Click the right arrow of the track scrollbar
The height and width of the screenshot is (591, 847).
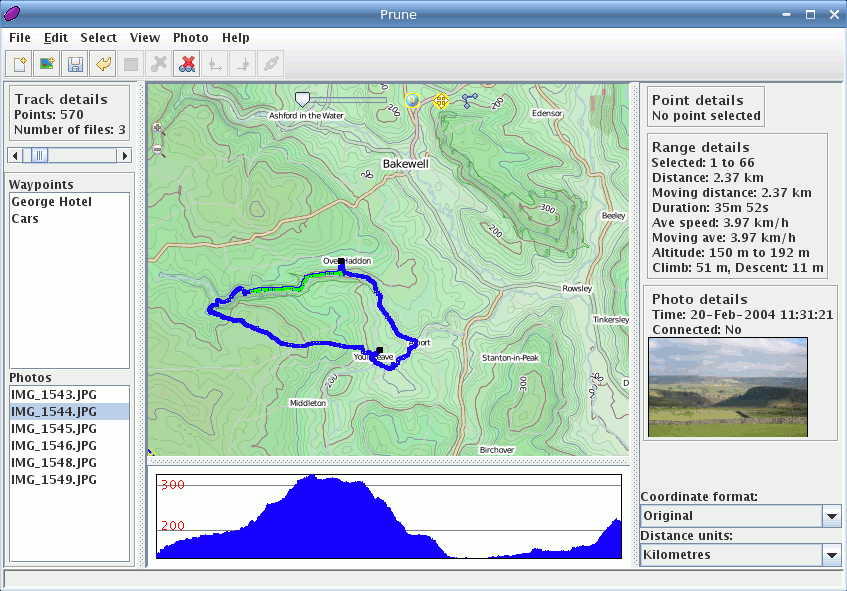coord(124,155)
